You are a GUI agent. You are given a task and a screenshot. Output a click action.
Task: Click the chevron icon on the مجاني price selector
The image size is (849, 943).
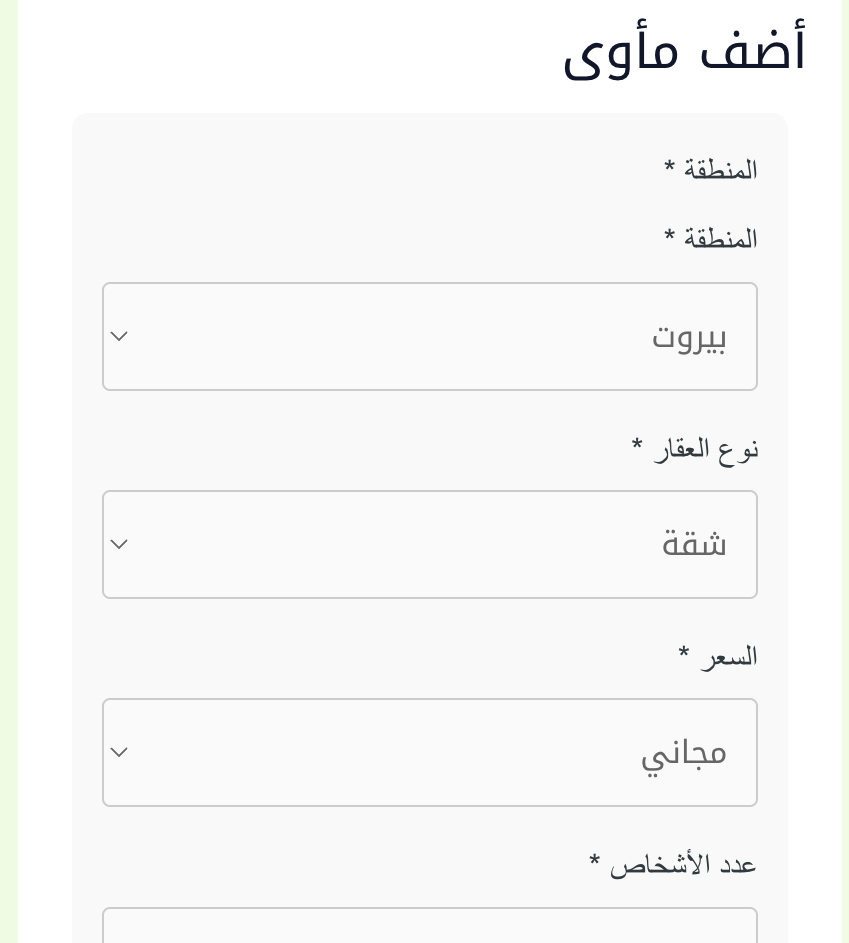(119, 752)
